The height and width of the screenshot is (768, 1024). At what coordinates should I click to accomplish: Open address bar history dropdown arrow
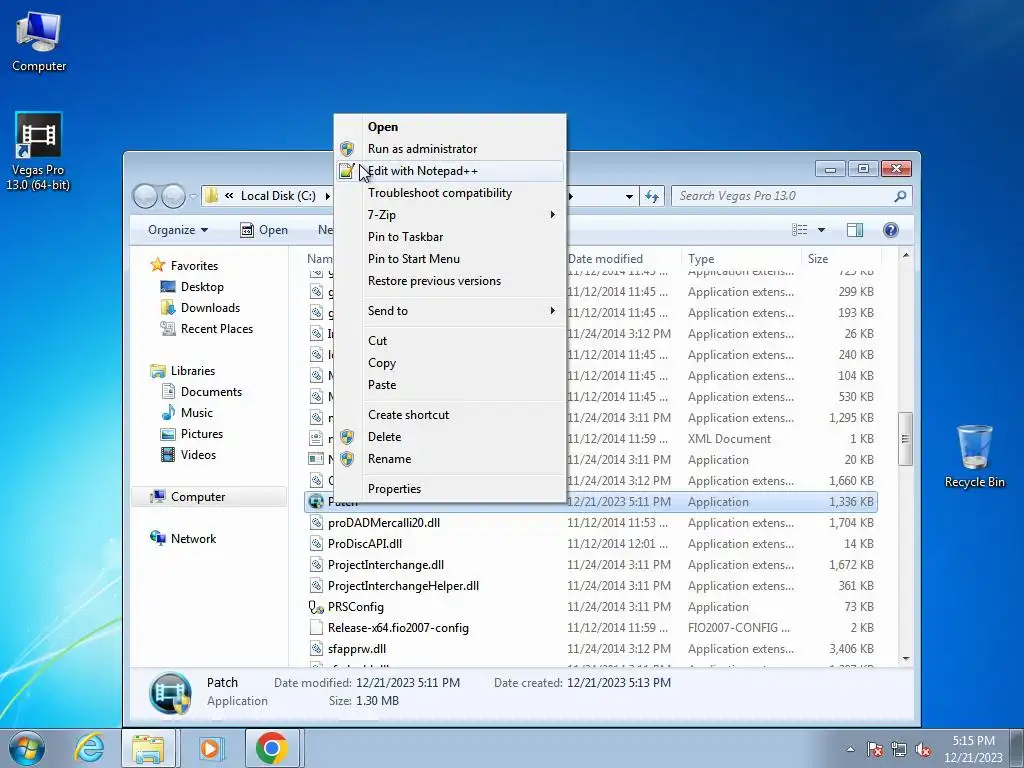629,196
